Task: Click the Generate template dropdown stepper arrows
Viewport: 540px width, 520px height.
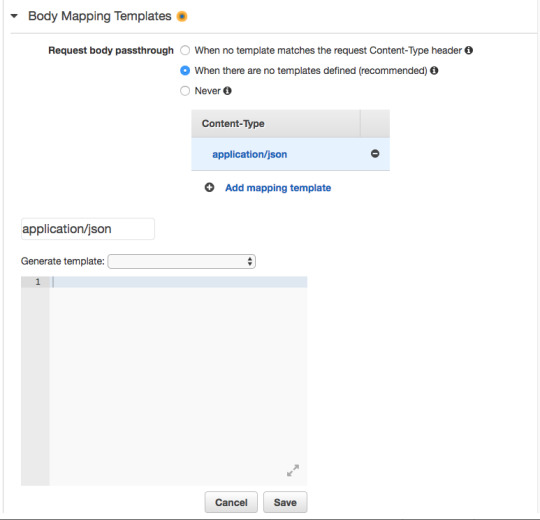Action: [250, 261]
